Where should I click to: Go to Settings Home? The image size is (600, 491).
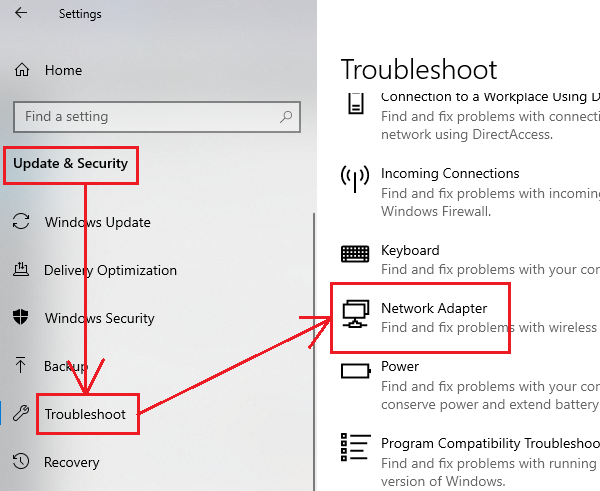tap(63, 70)
